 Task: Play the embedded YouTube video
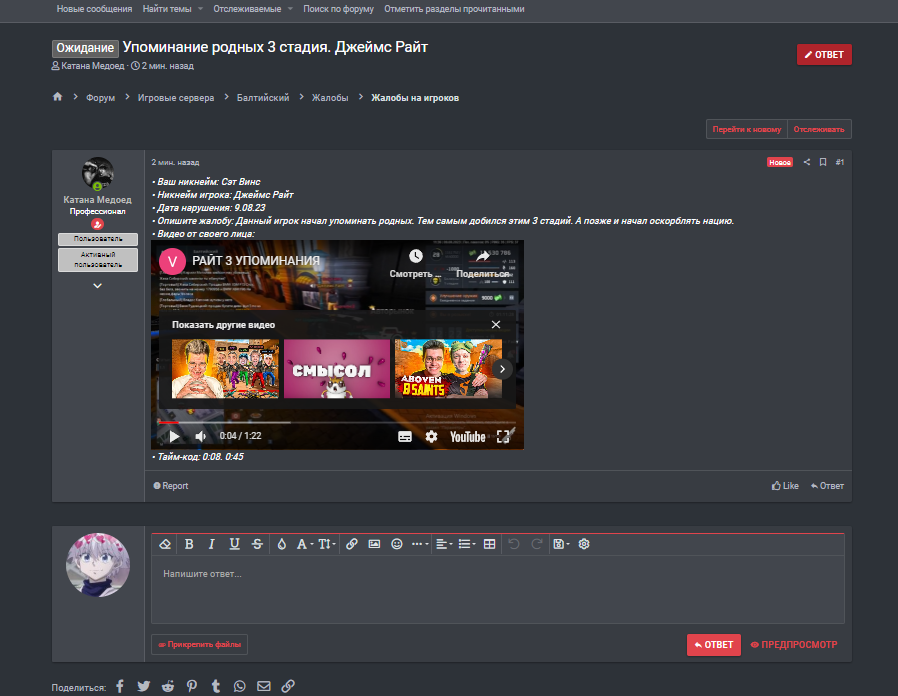pyautogui.click(x=174, y=436)
